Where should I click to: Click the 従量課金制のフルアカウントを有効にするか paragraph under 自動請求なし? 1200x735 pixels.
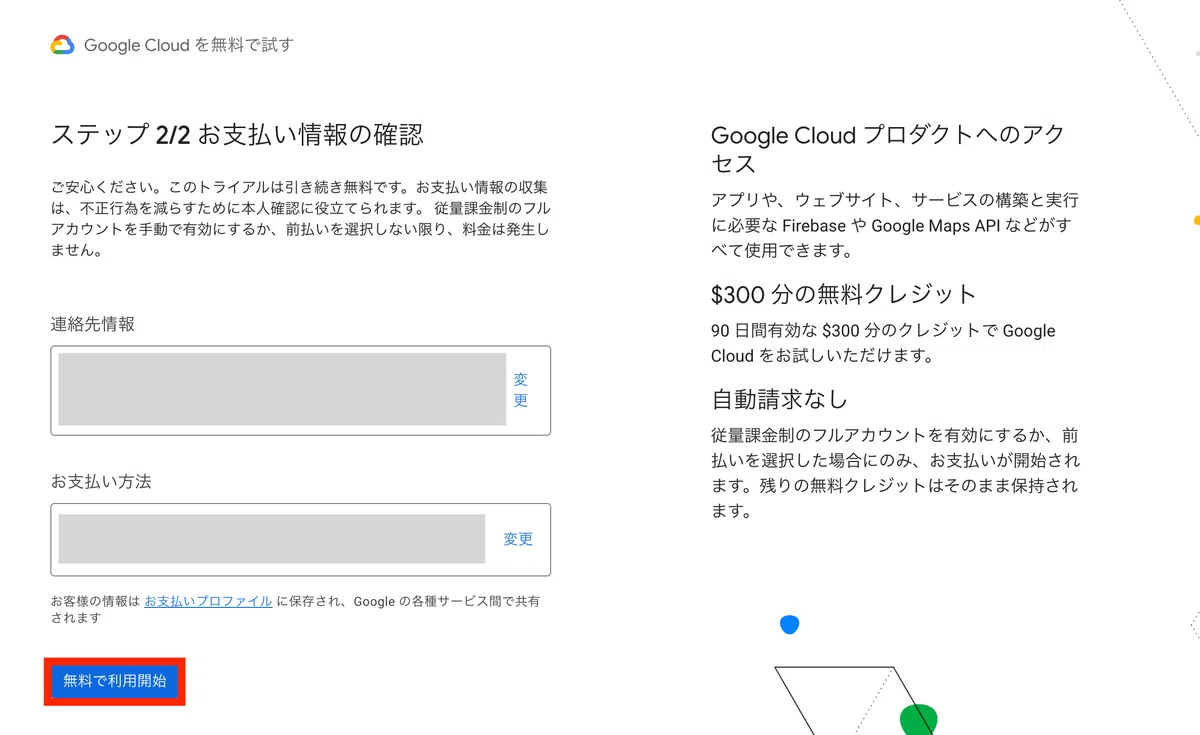895,474
